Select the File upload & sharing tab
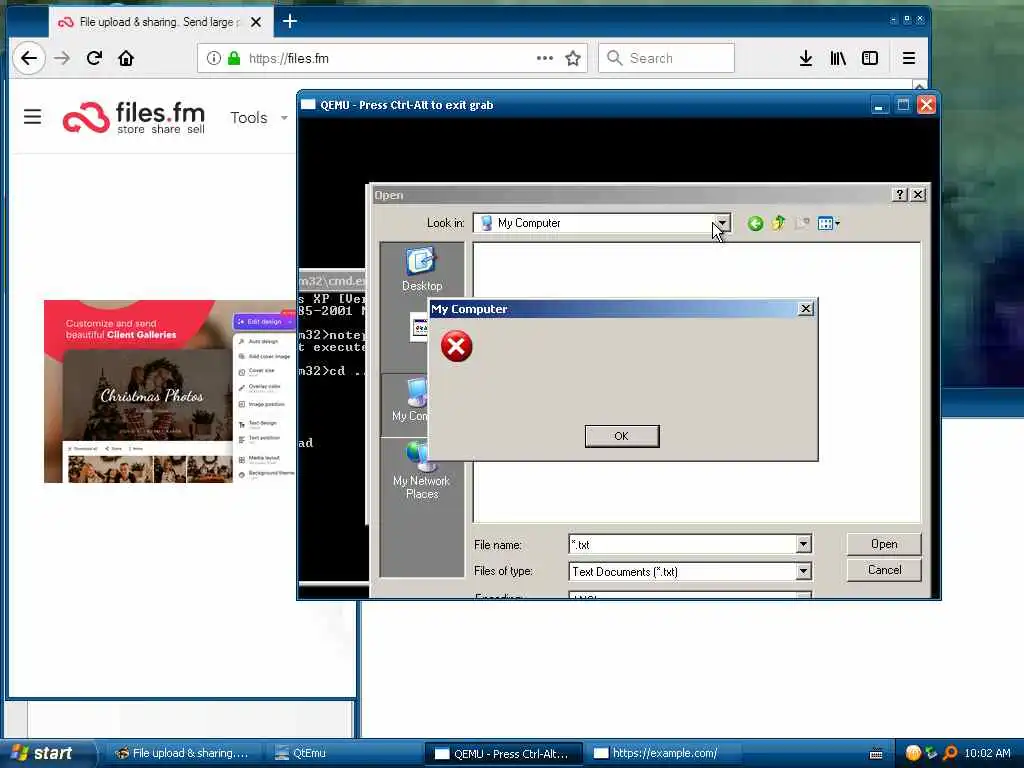The height and width of the screenshot is (768, 1024). [x=159, y=22]
